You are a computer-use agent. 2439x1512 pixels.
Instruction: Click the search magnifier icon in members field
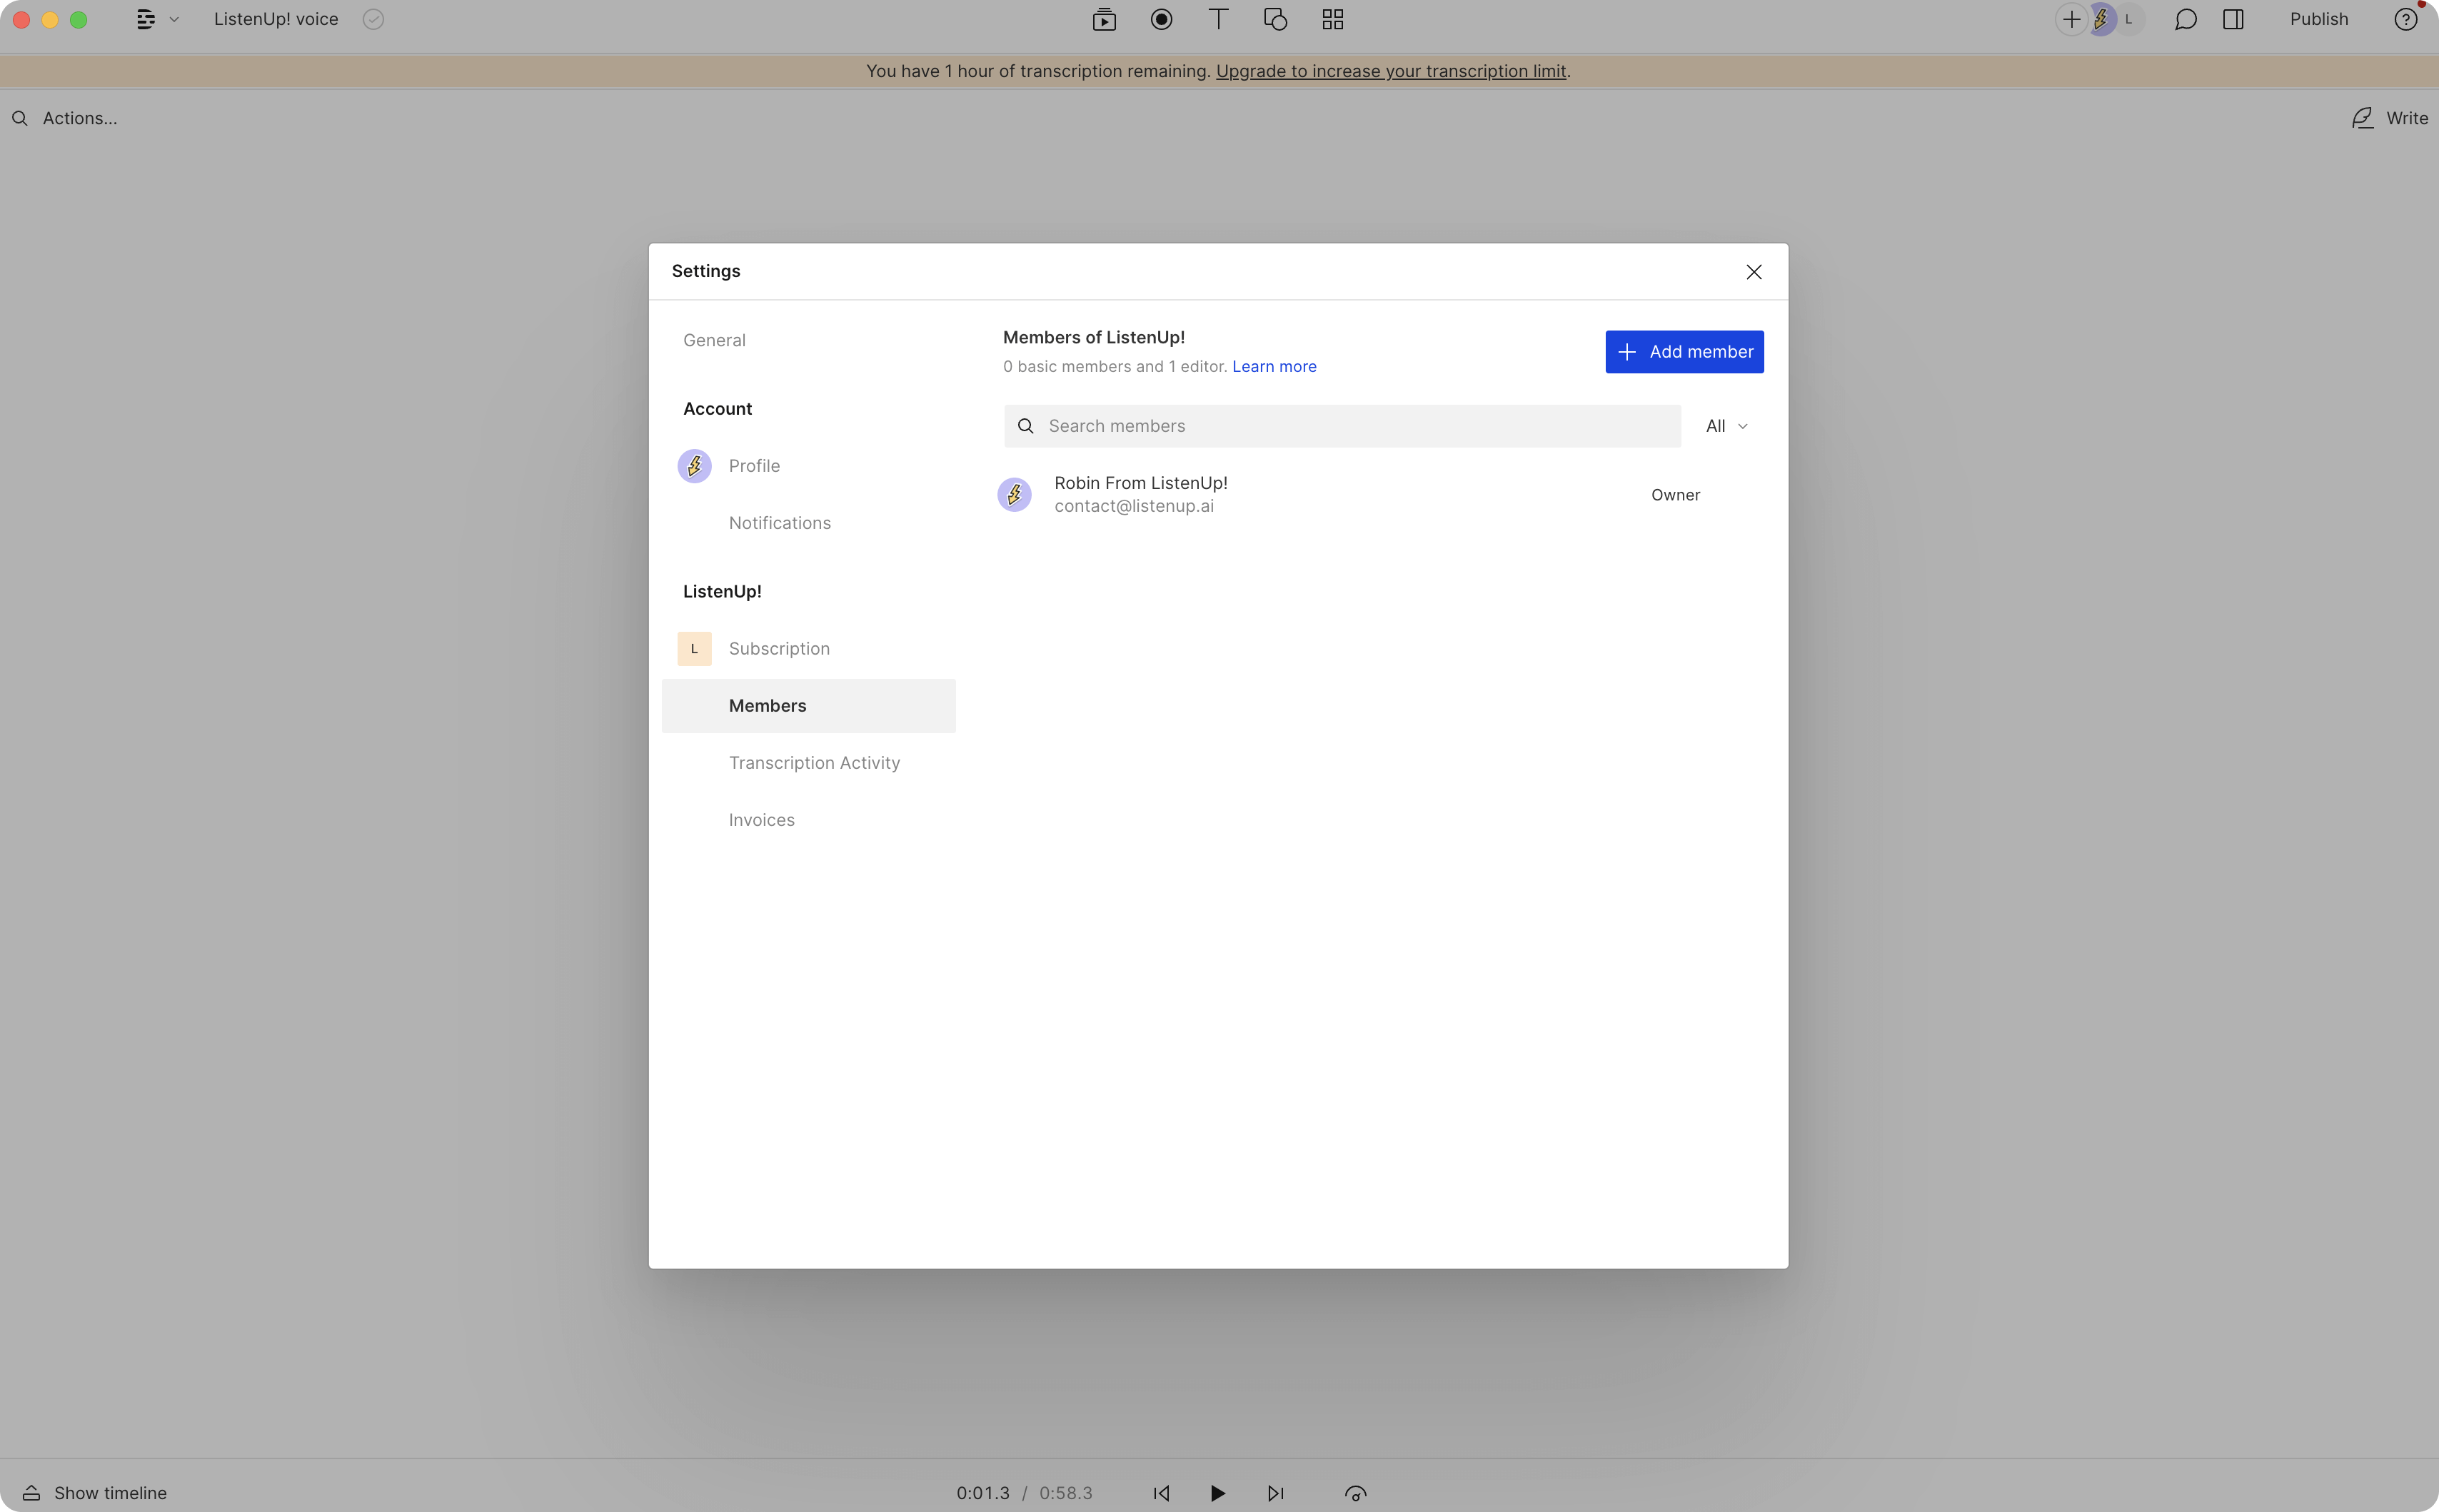(x=1025, y=426)
